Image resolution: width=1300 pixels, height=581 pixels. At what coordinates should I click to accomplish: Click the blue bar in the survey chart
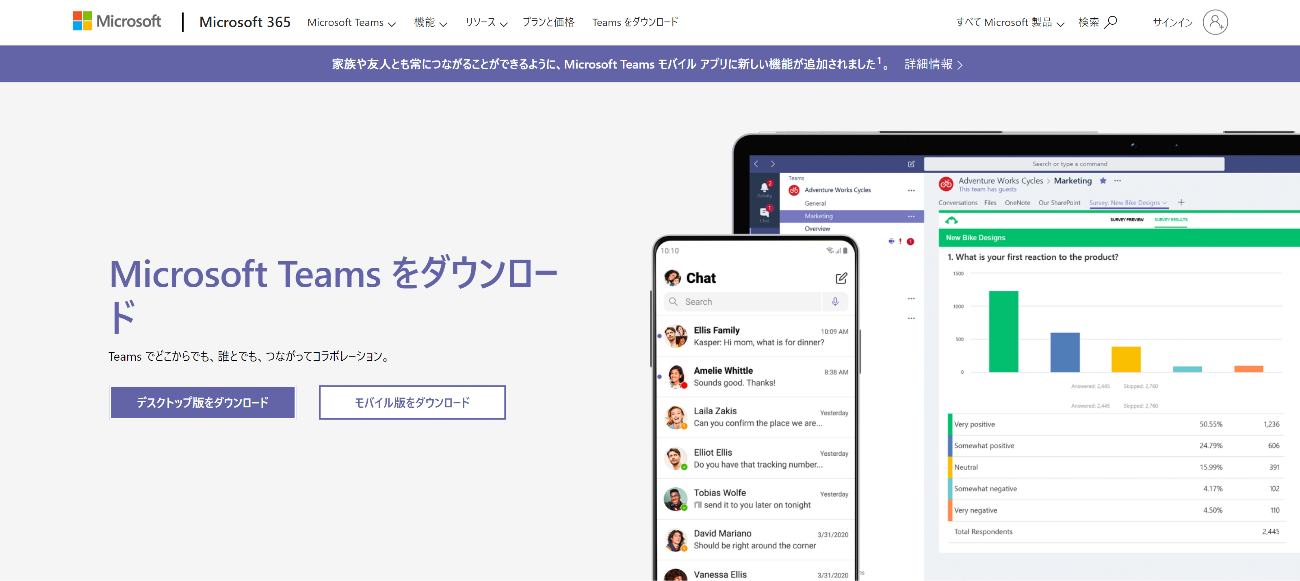1065,352
